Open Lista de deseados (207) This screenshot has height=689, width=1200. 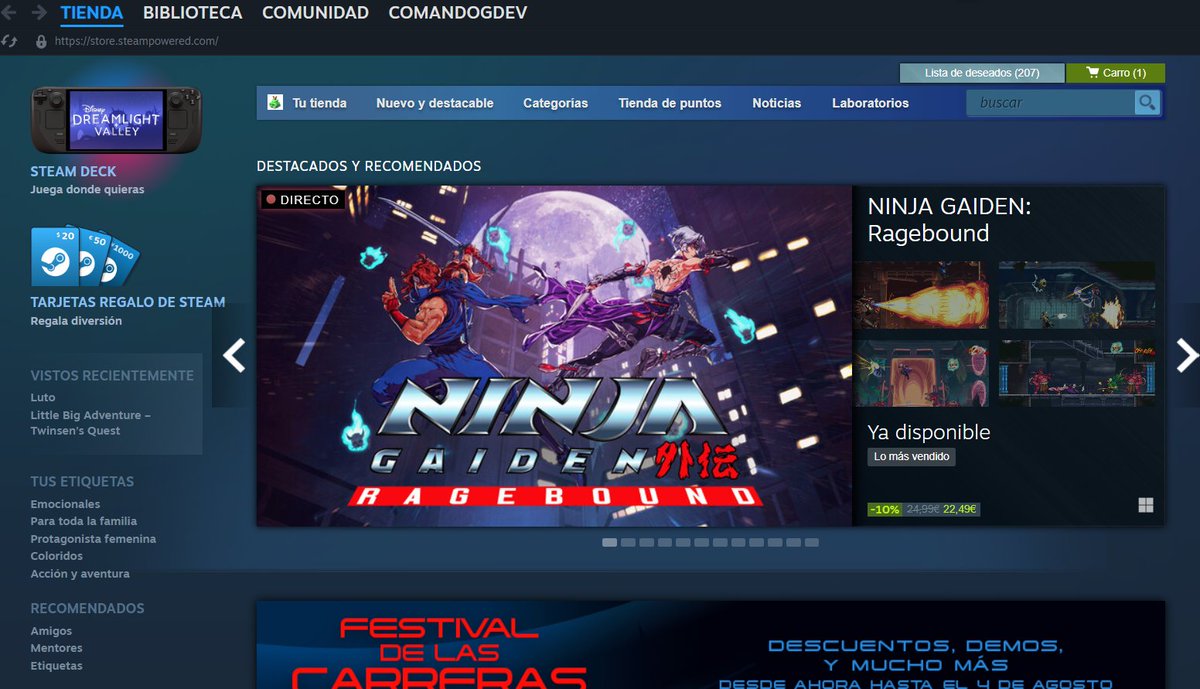[982, 73]
